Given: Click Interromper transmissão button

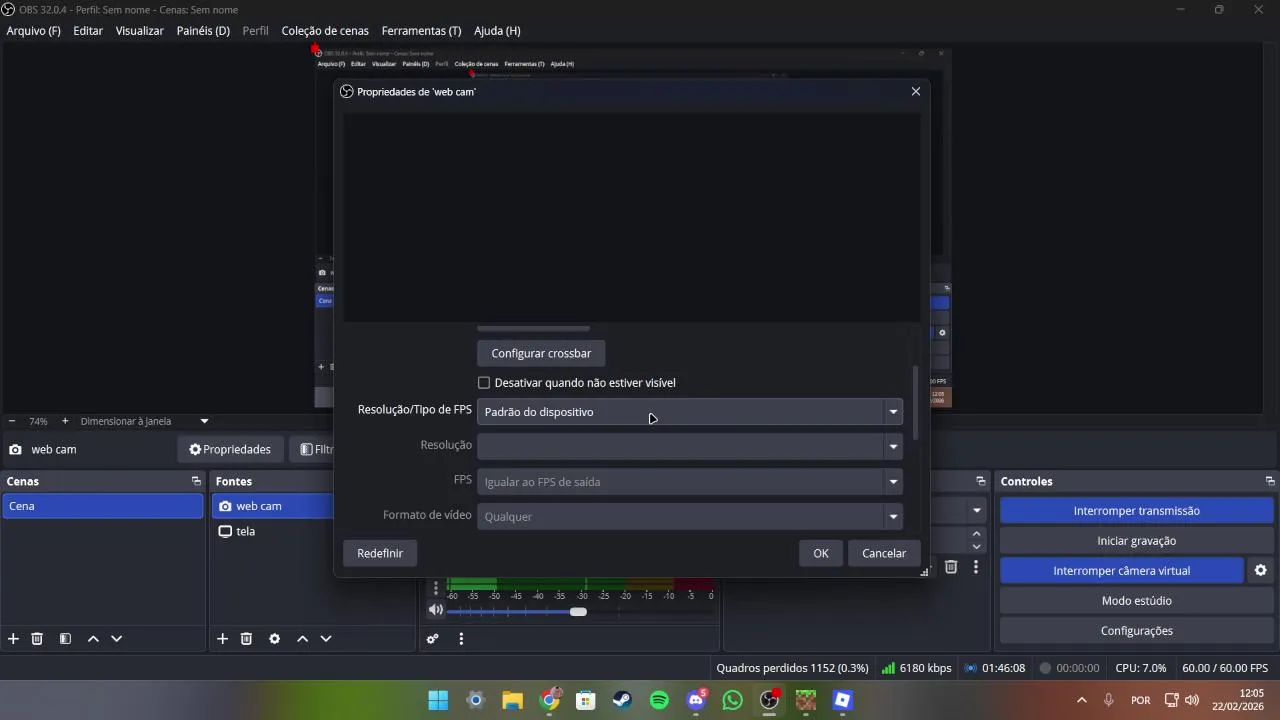Looking at the screenshot, I should (x=1136, y=511).
